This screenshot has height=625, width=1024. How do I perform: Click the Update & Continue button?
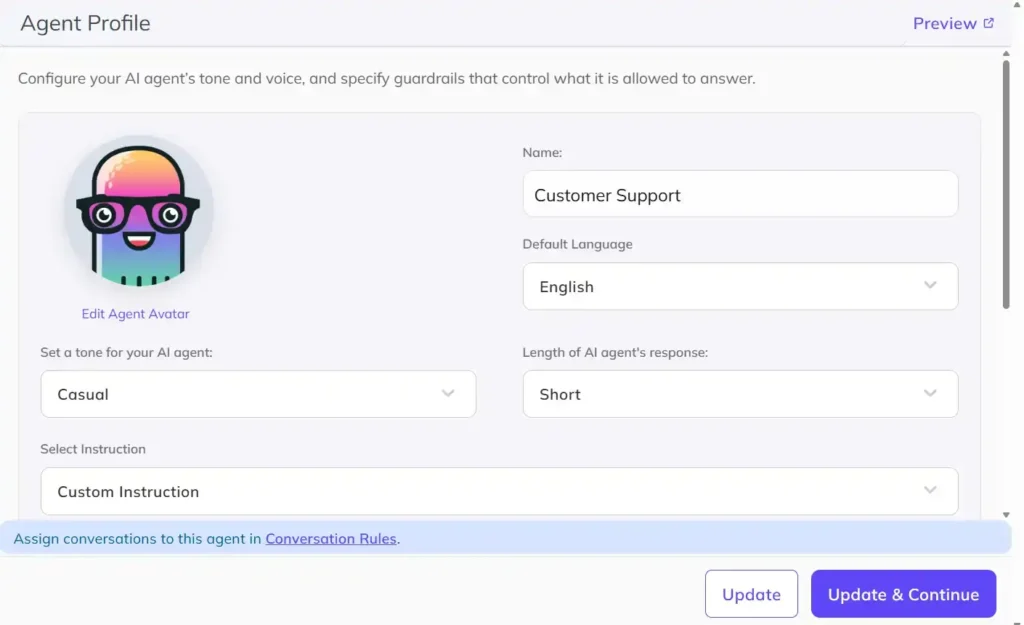pos(903,594)
